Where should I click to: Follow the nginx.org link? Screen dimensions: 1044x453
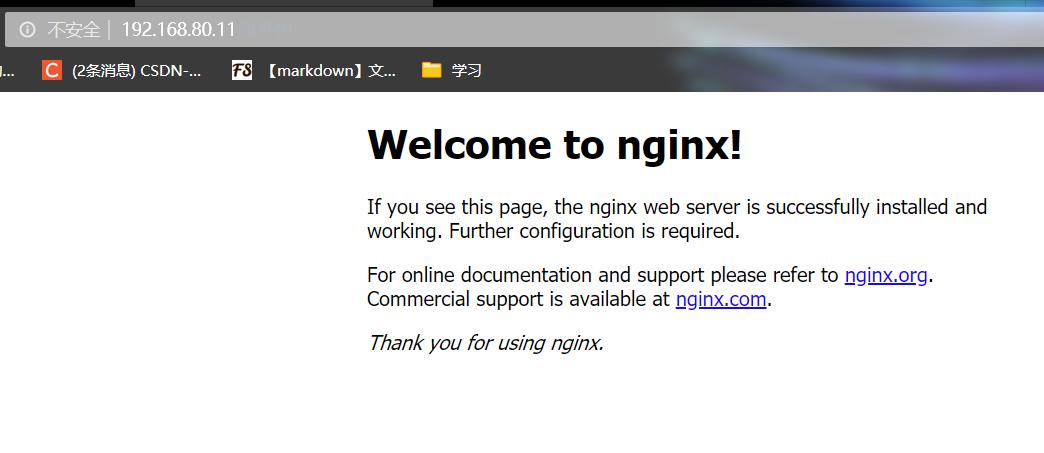point(886,275)
